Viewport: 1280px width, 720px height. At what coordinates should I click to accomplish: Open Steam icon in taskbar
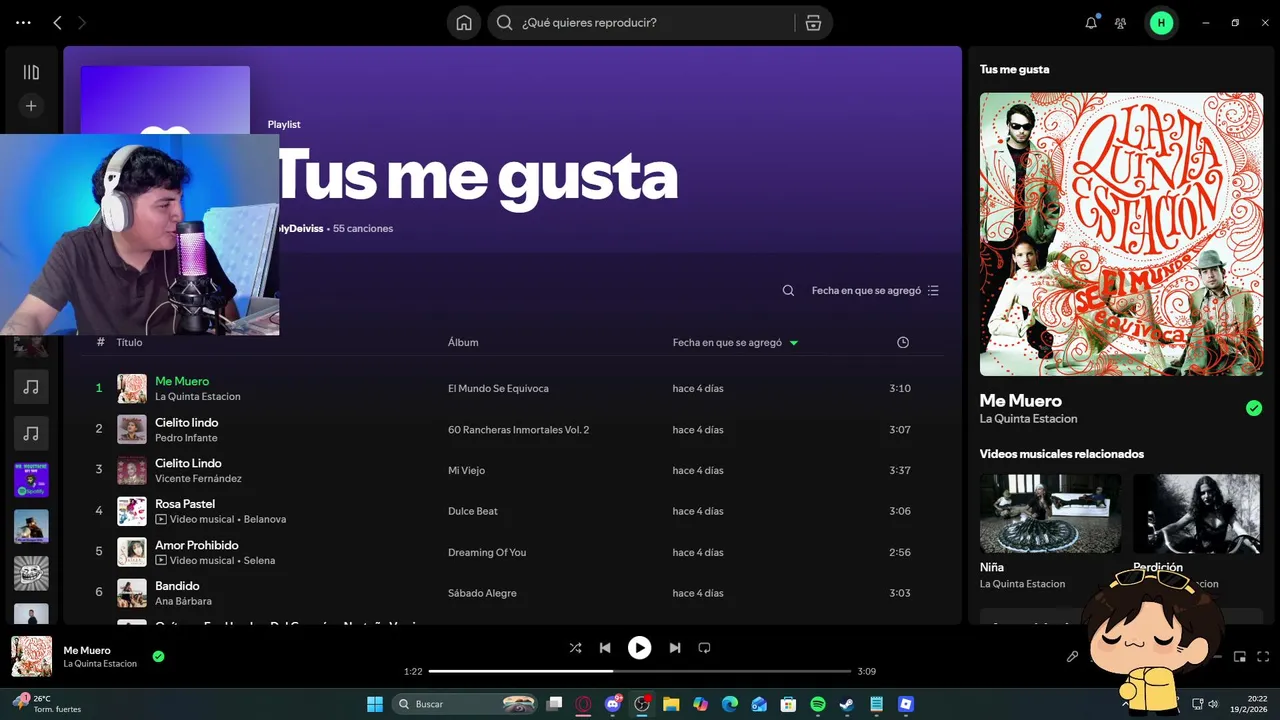(x=846, y=704)
